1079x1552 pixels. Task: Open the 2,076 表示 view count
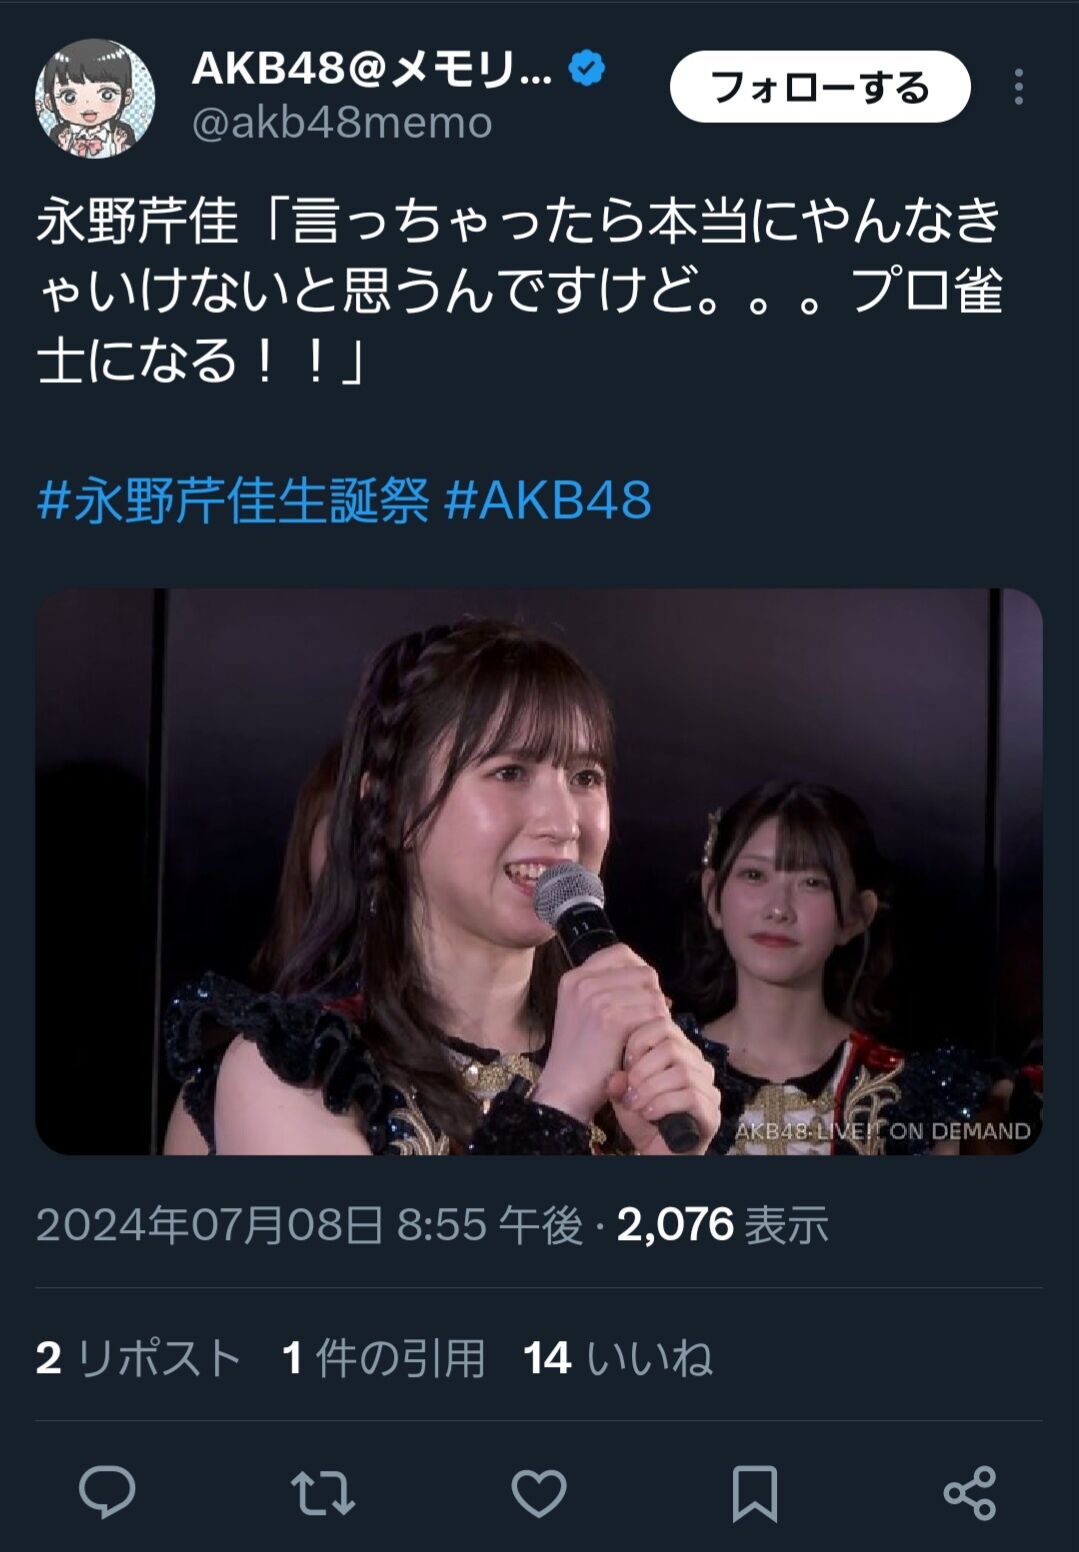(x=722, y=1224)
